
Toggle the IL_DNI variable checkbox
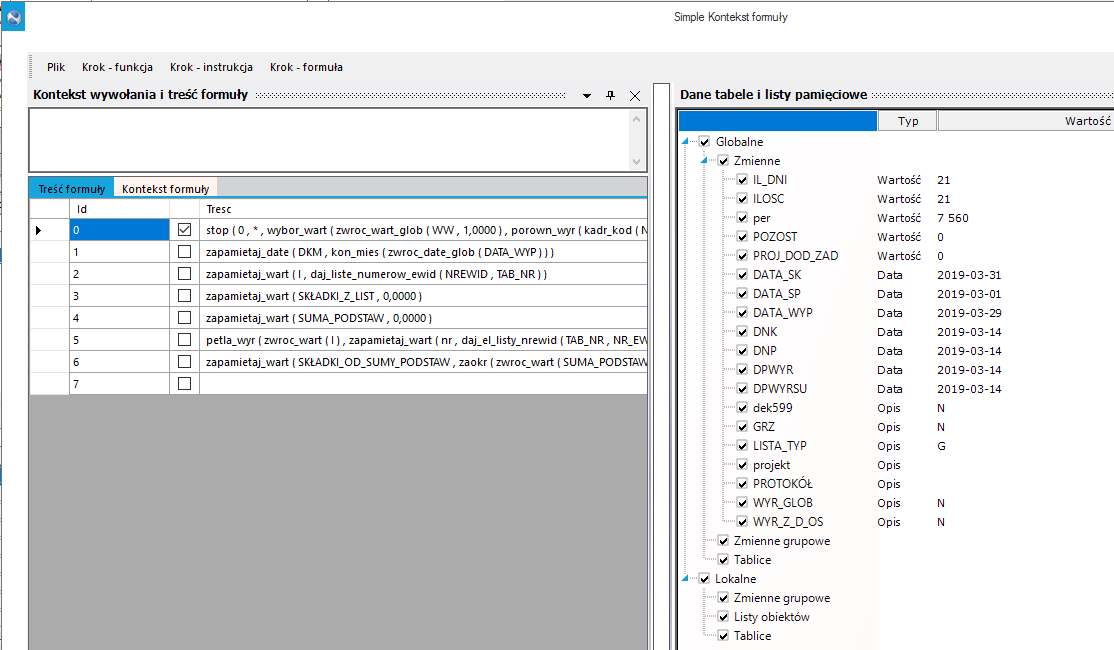pos(742,180)
